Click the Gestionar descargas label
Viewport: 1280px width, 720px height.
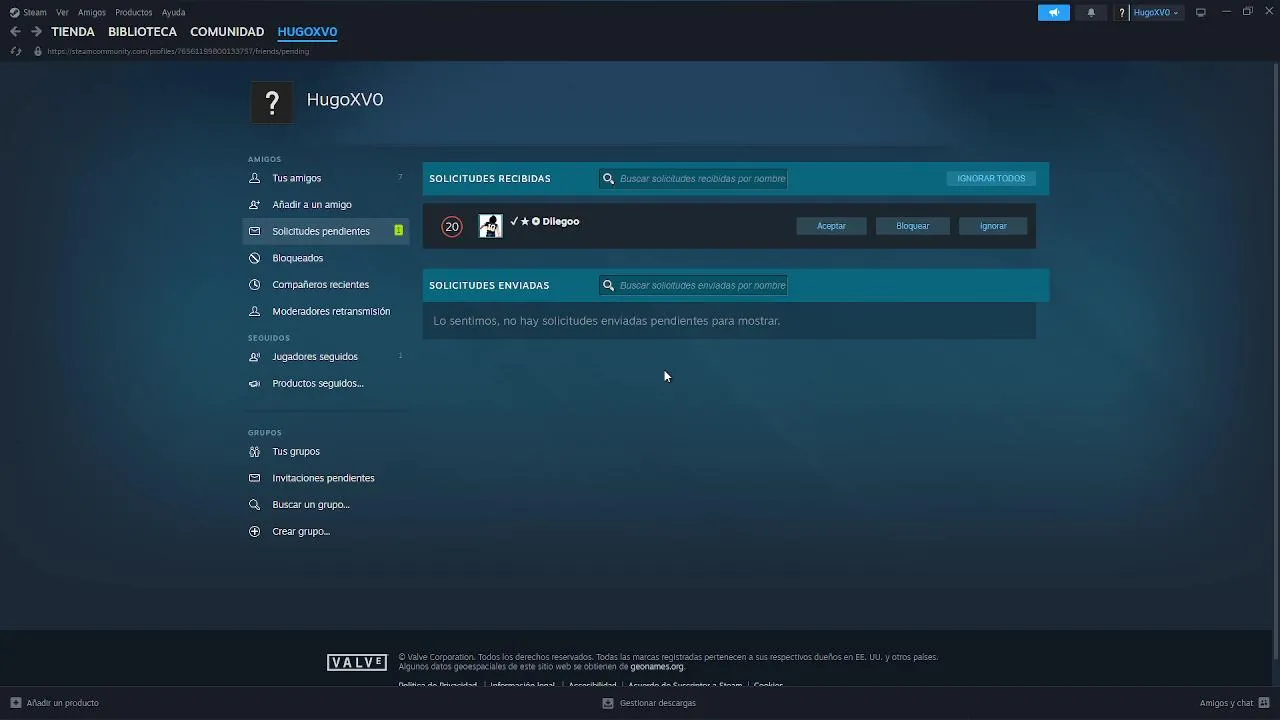657,703
